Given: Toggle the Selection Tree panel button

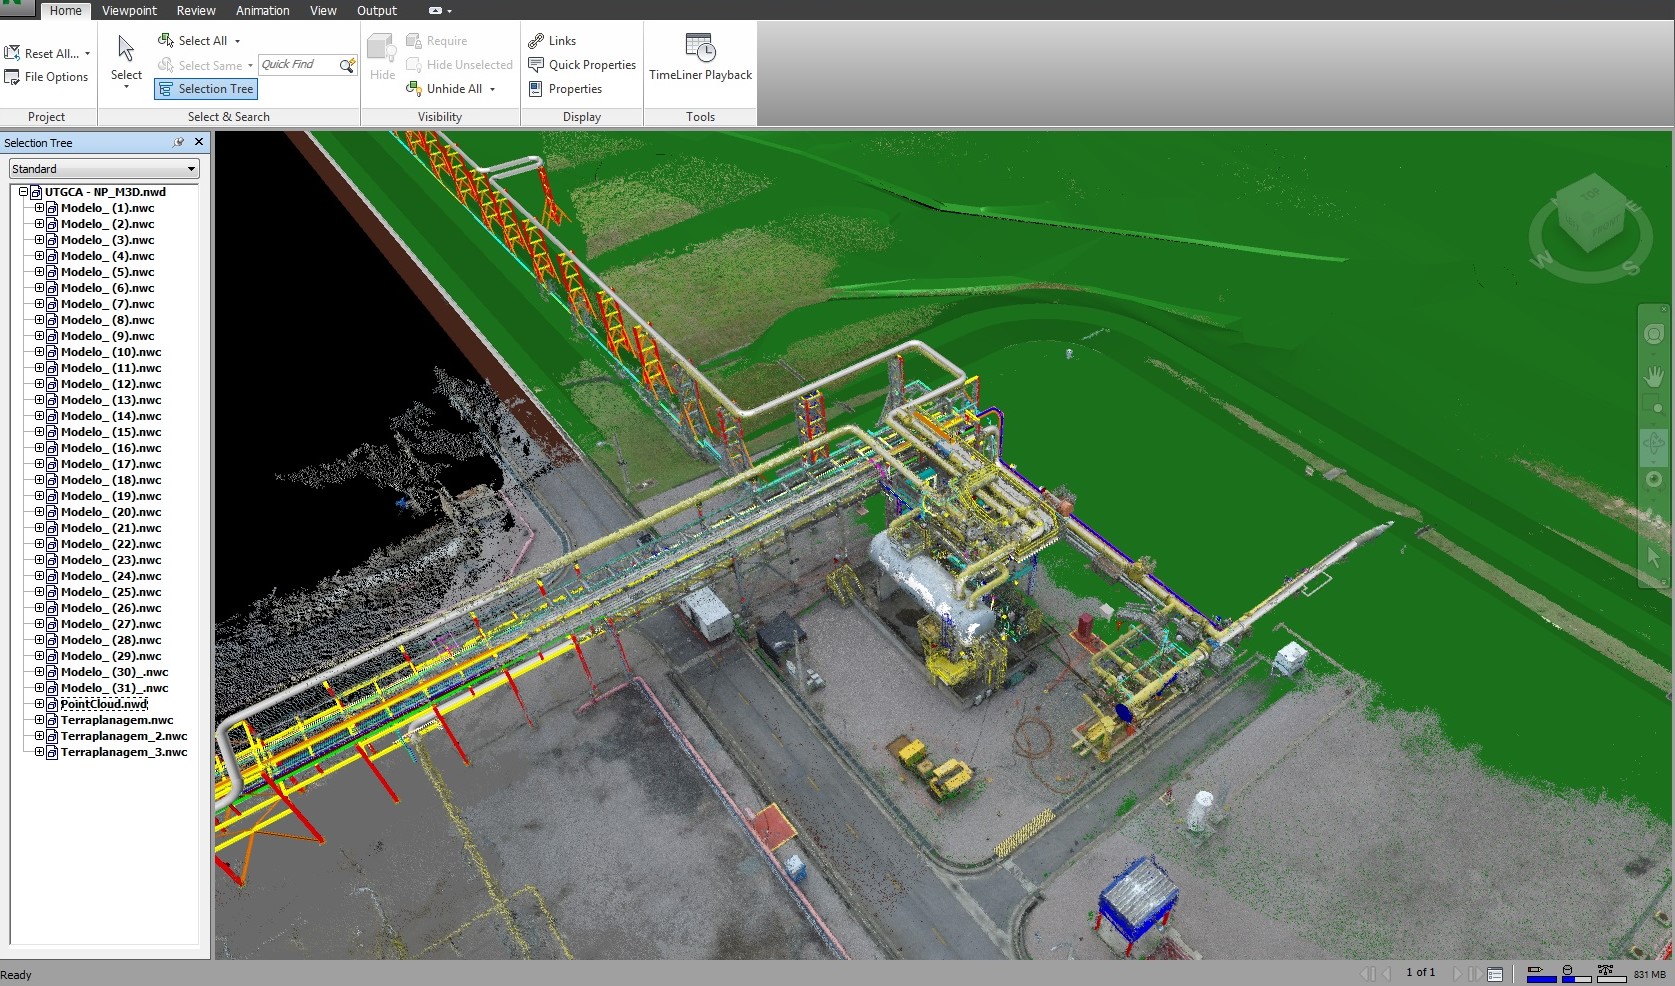Looking at the screenshot, I should pos(206,89).
